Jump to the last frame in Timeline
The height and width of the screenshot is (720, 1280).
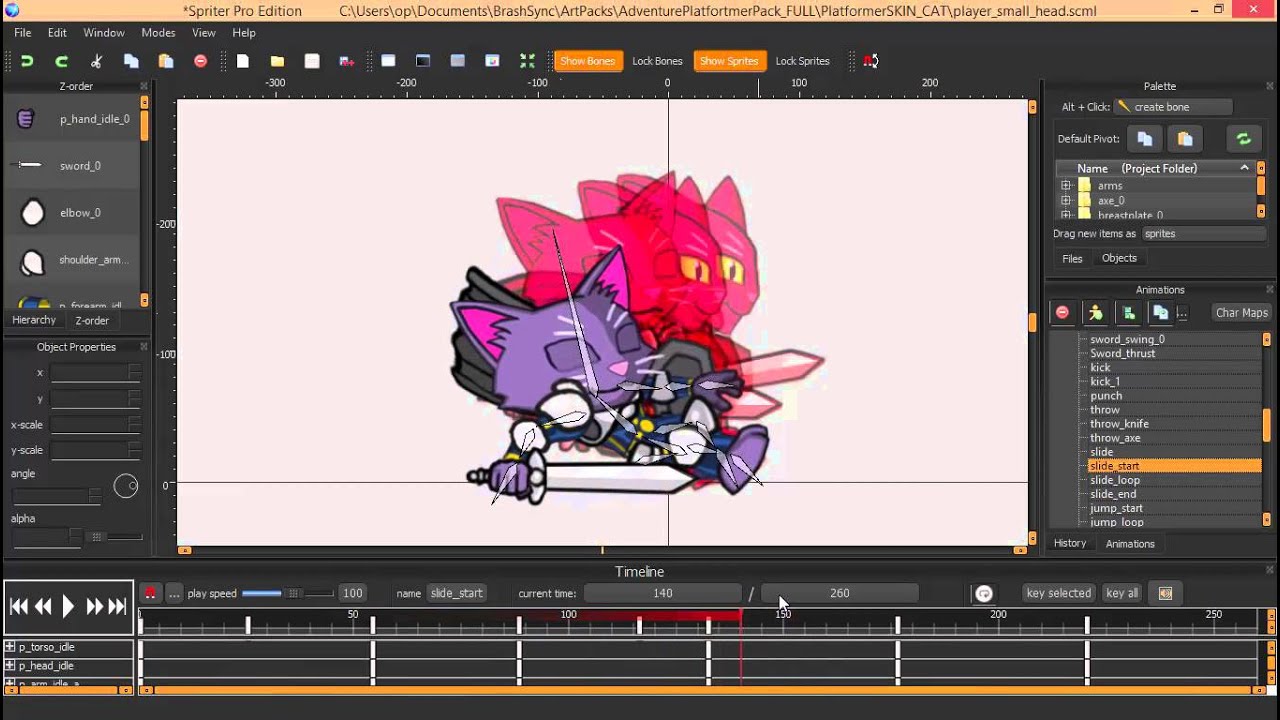(117, 606)
